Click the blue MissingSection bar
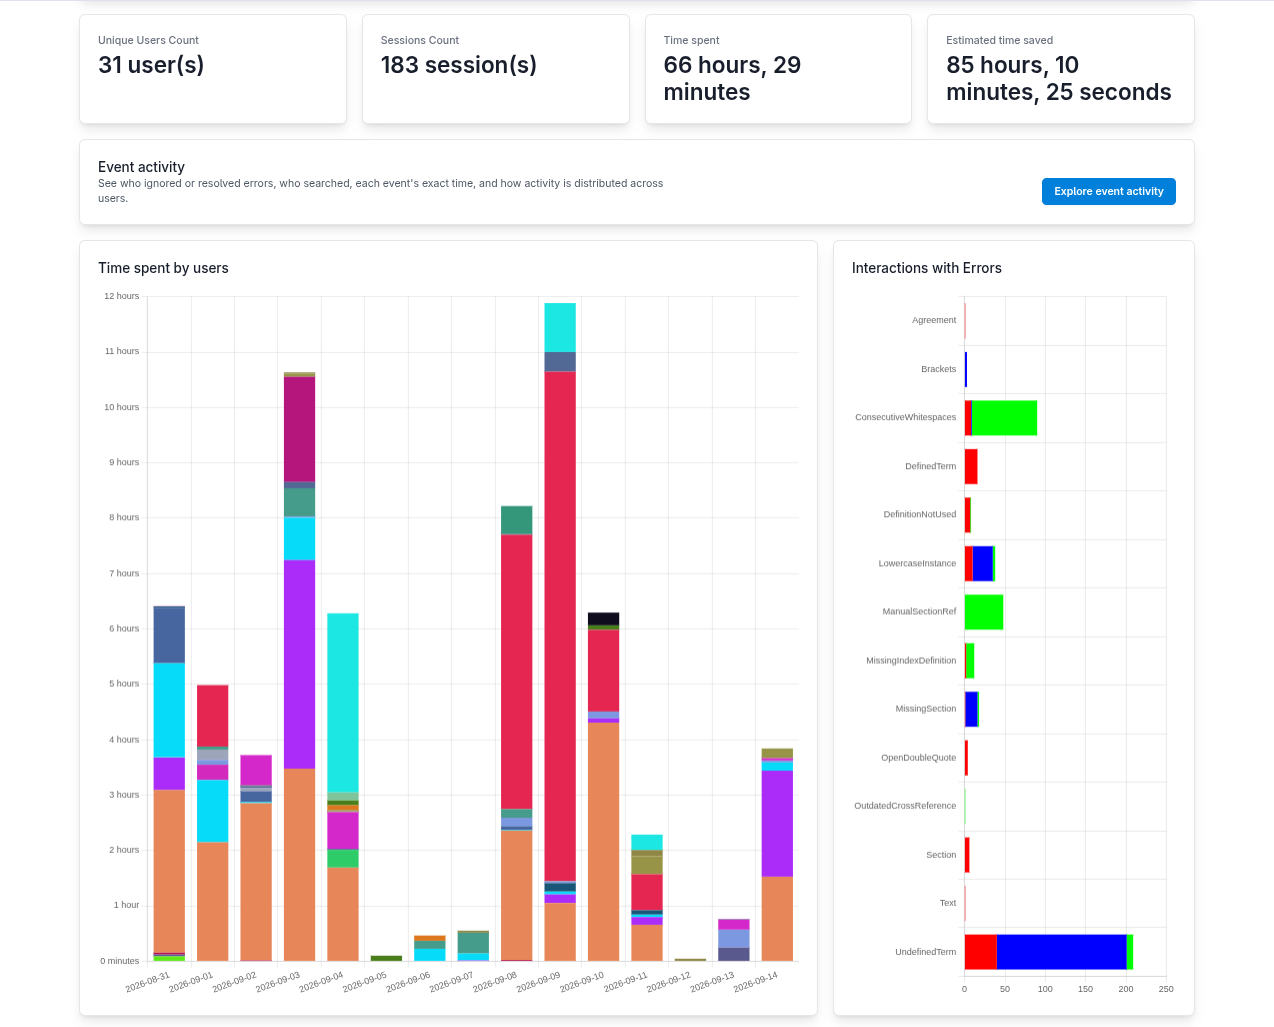Viewport: 1274px width, 1027px height. pyautogui.click(x=971, y=709)
